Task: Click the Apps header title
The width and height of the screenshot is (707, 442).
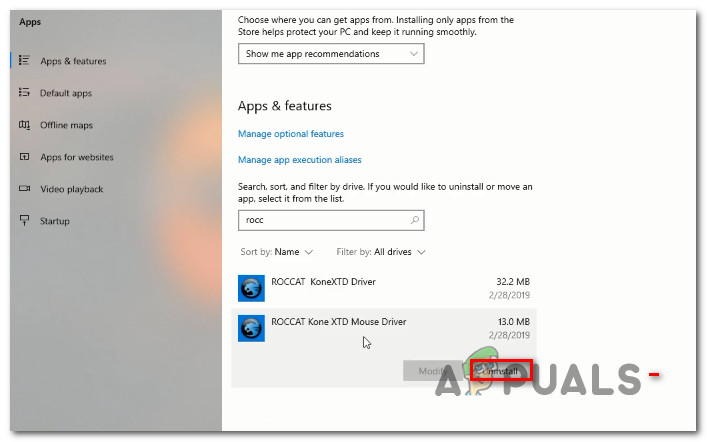Action: tap(30, 22)
